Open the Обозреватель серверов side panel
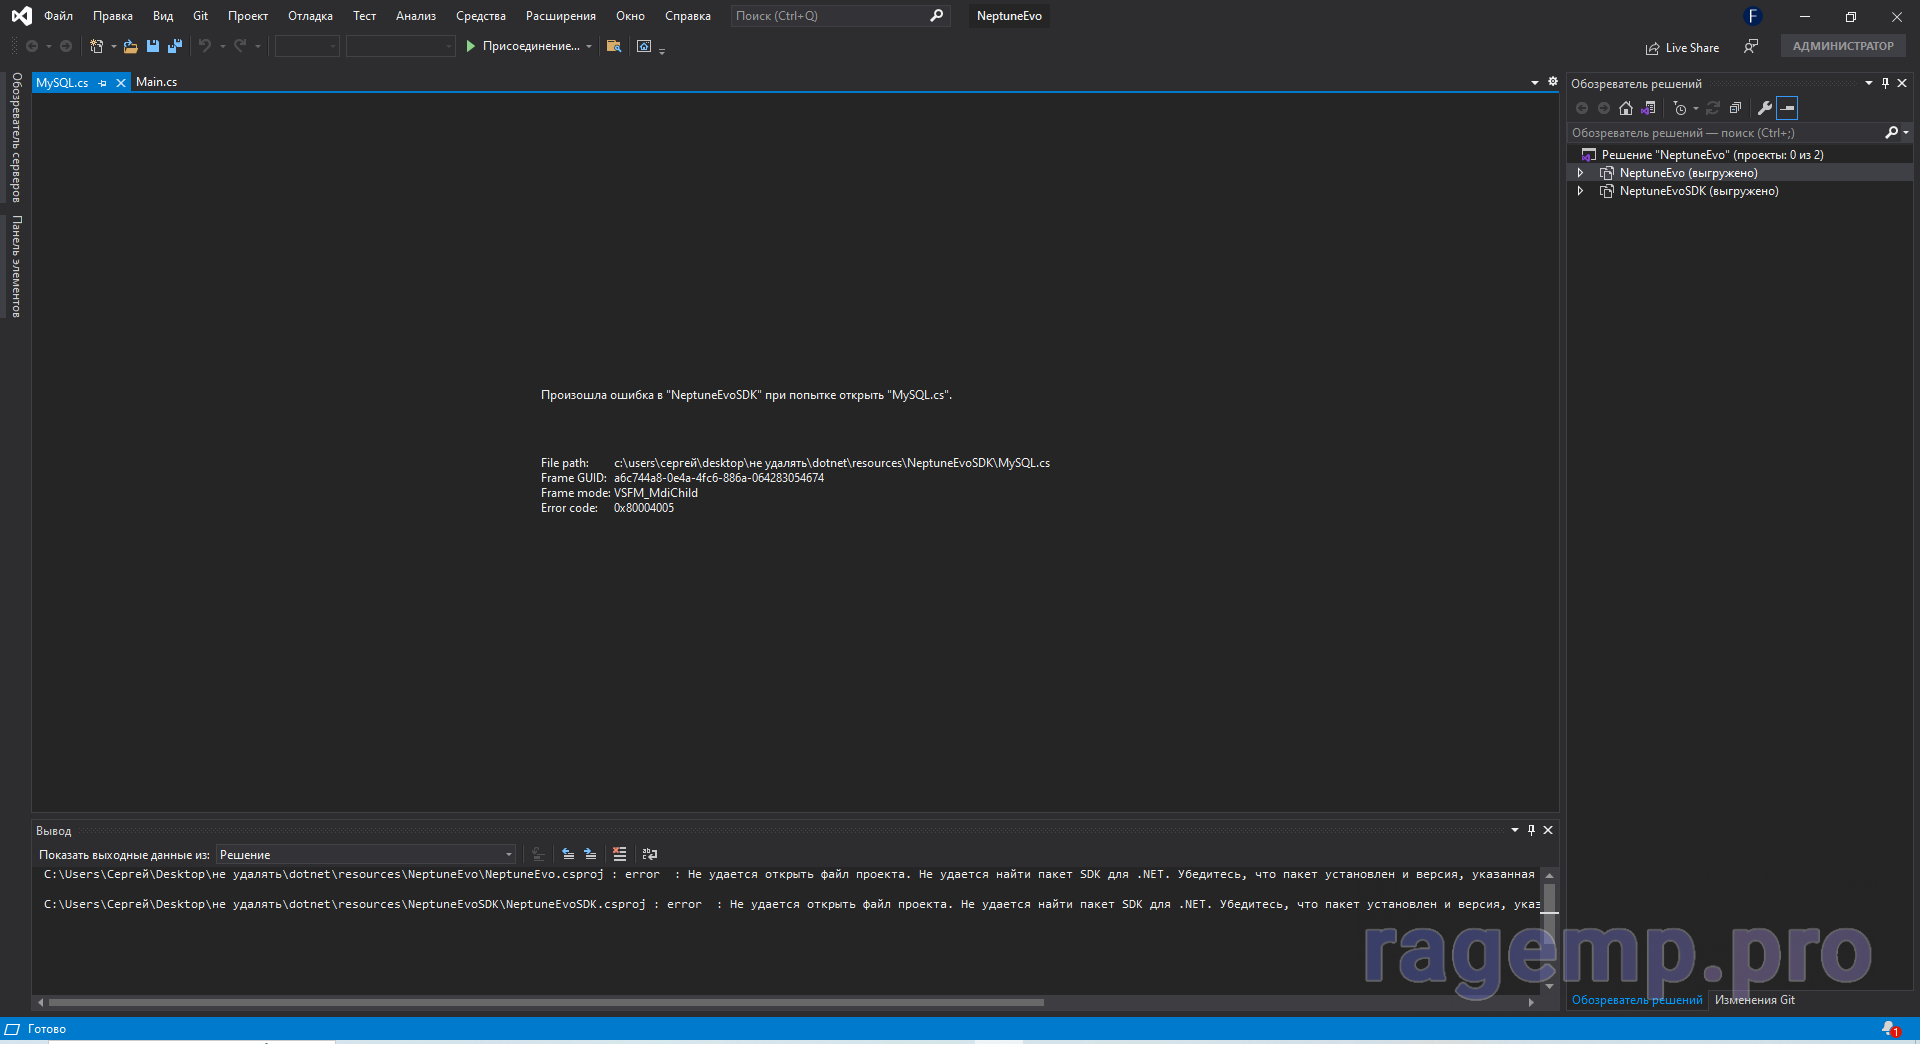 tap(16, 137)
